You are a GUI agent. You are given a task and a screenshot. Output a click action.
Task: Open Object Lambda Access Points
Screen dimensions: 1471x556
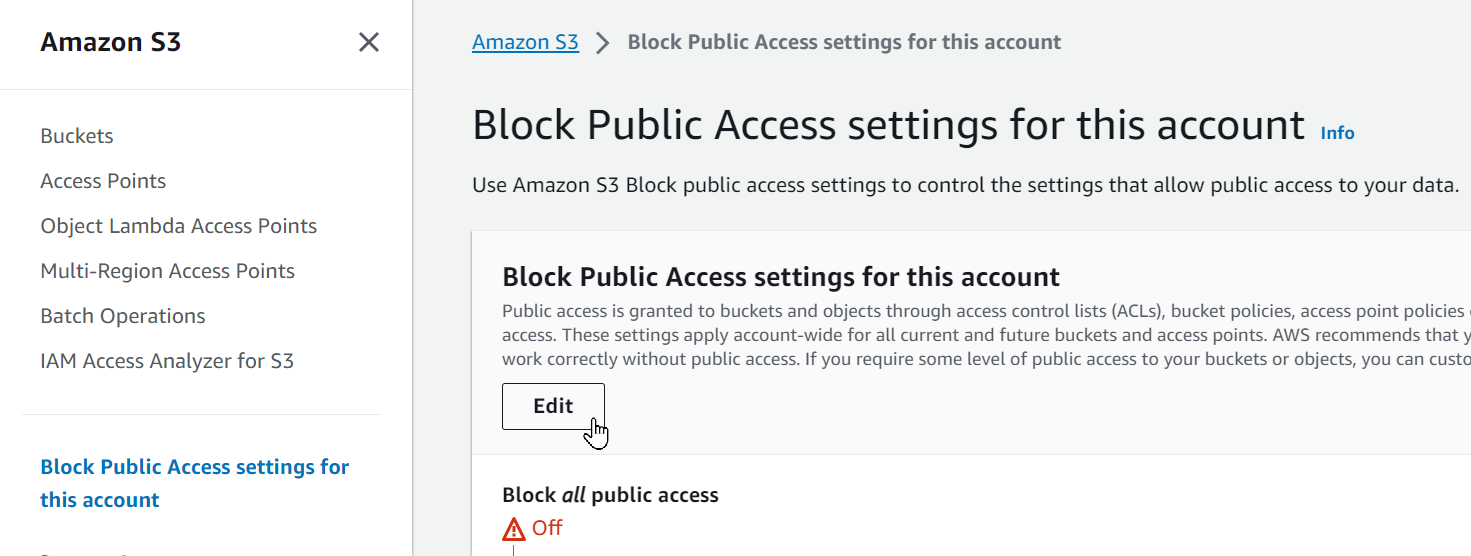(179, 226)
